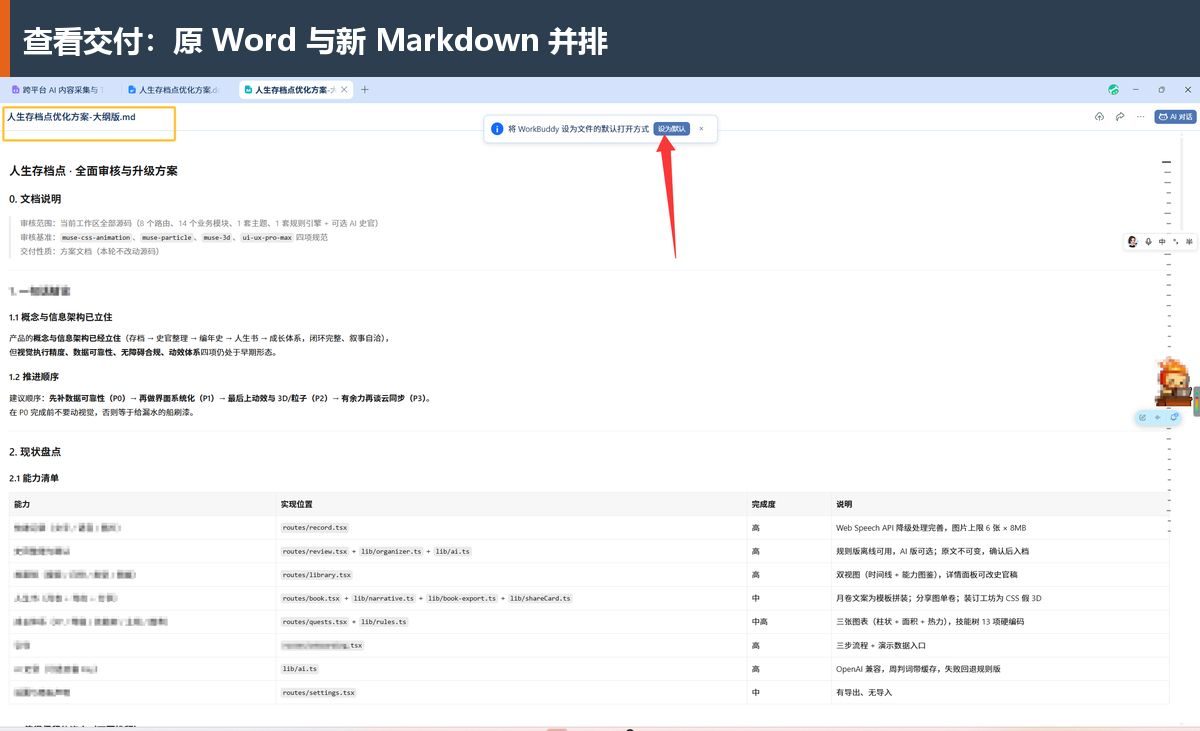Toggle the punctuation mode in the IME toolbar
This screenshot has width=1200, height=731.
click(1176, 241)
